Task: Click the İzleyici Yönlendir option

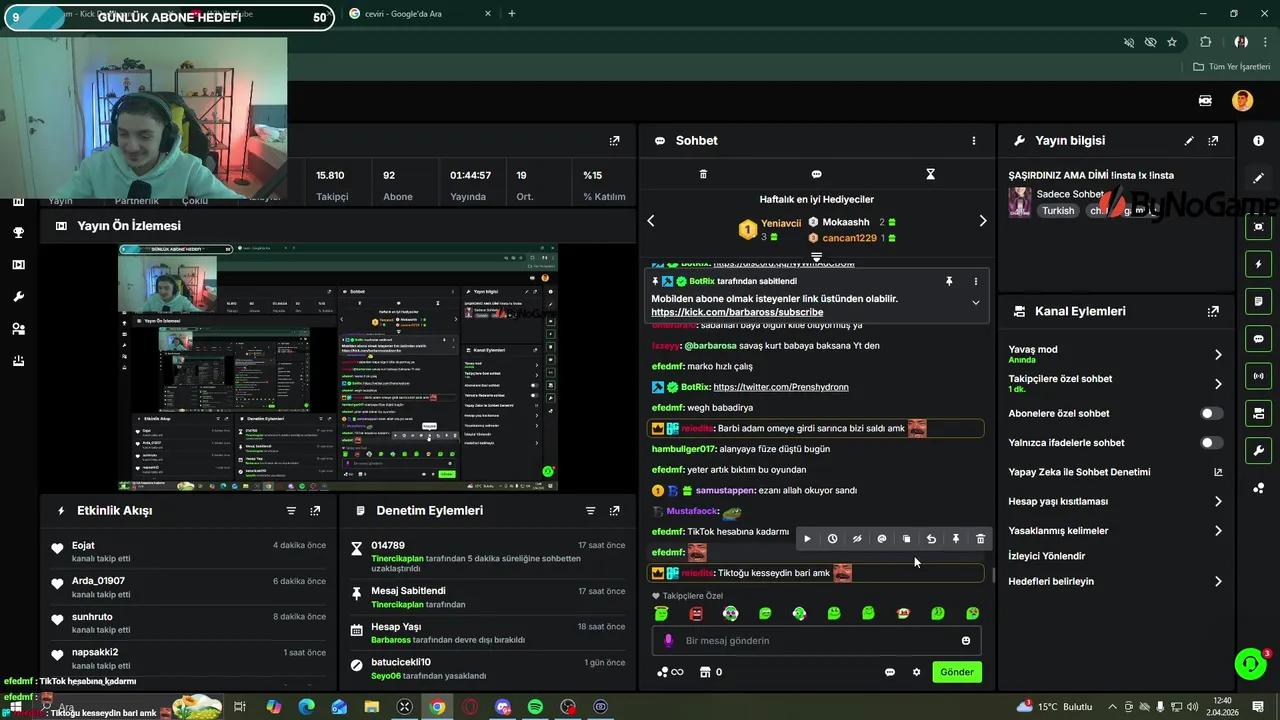Action: pyautogui.click(x=1046, y=556)
